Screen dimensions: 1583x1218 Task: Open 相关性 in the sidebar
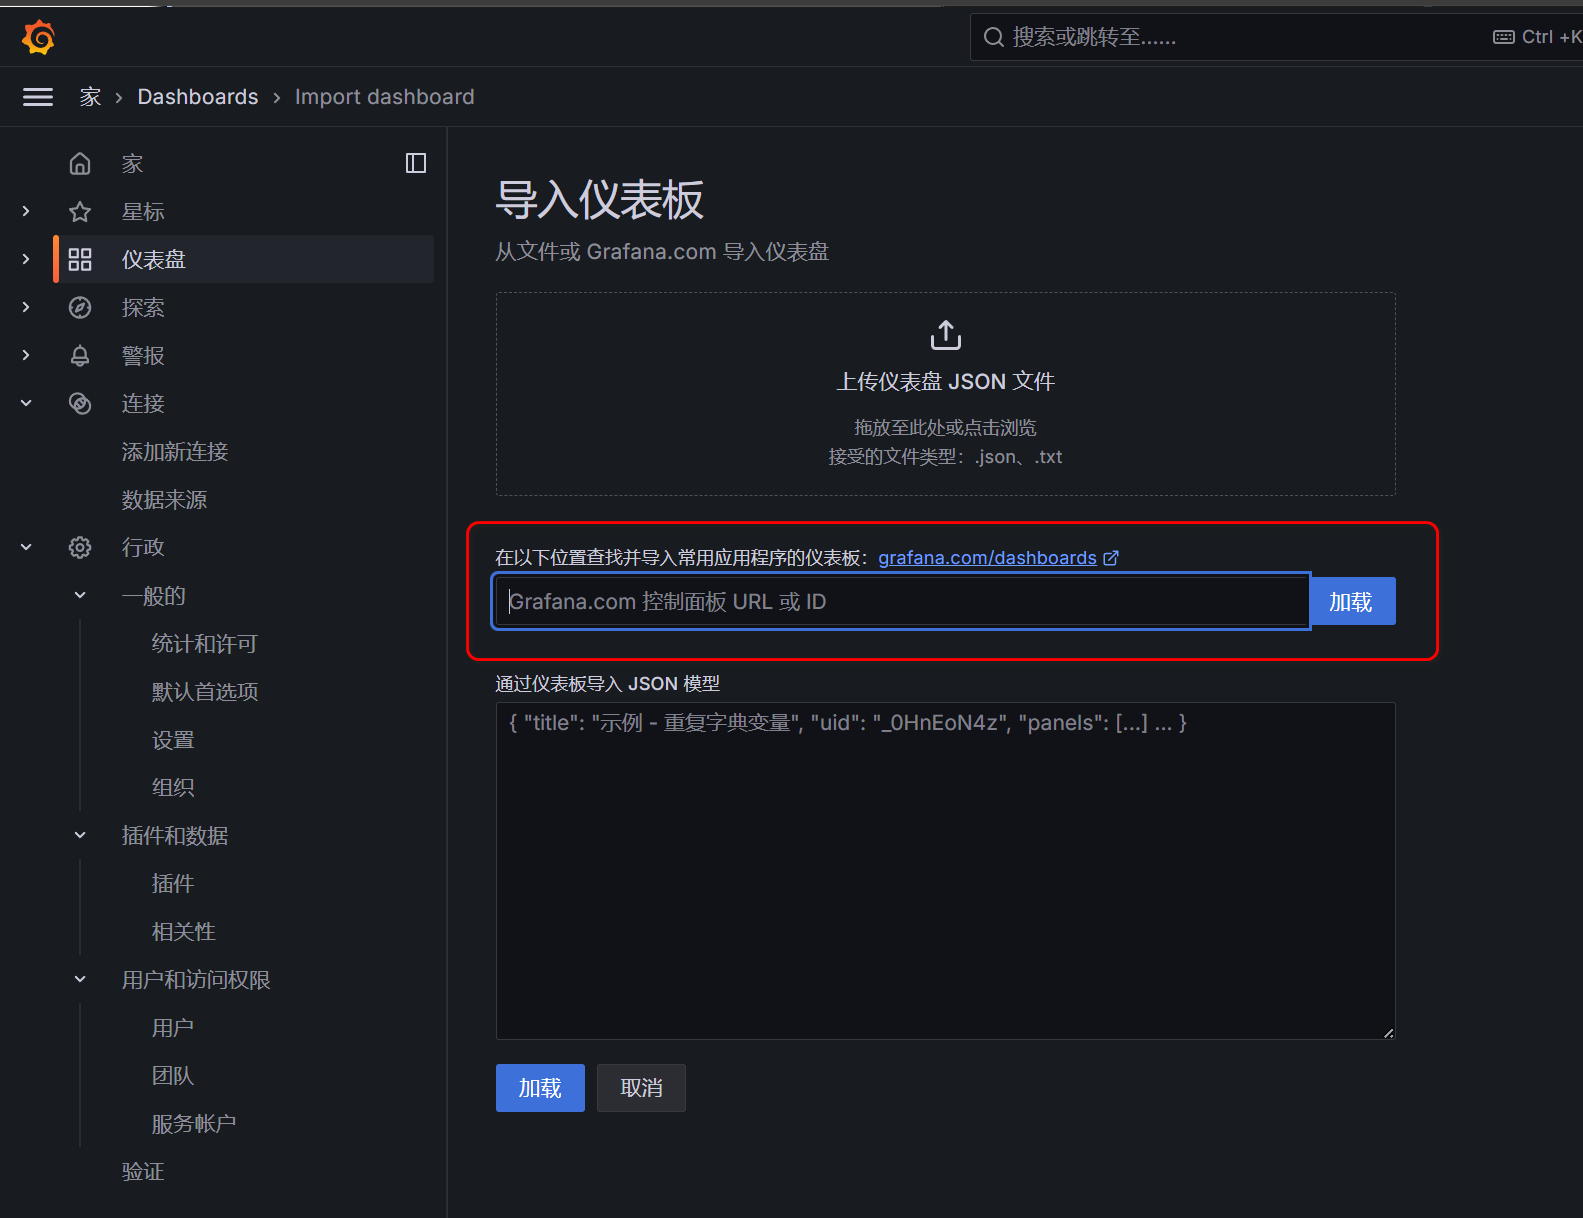click(183, 931)
